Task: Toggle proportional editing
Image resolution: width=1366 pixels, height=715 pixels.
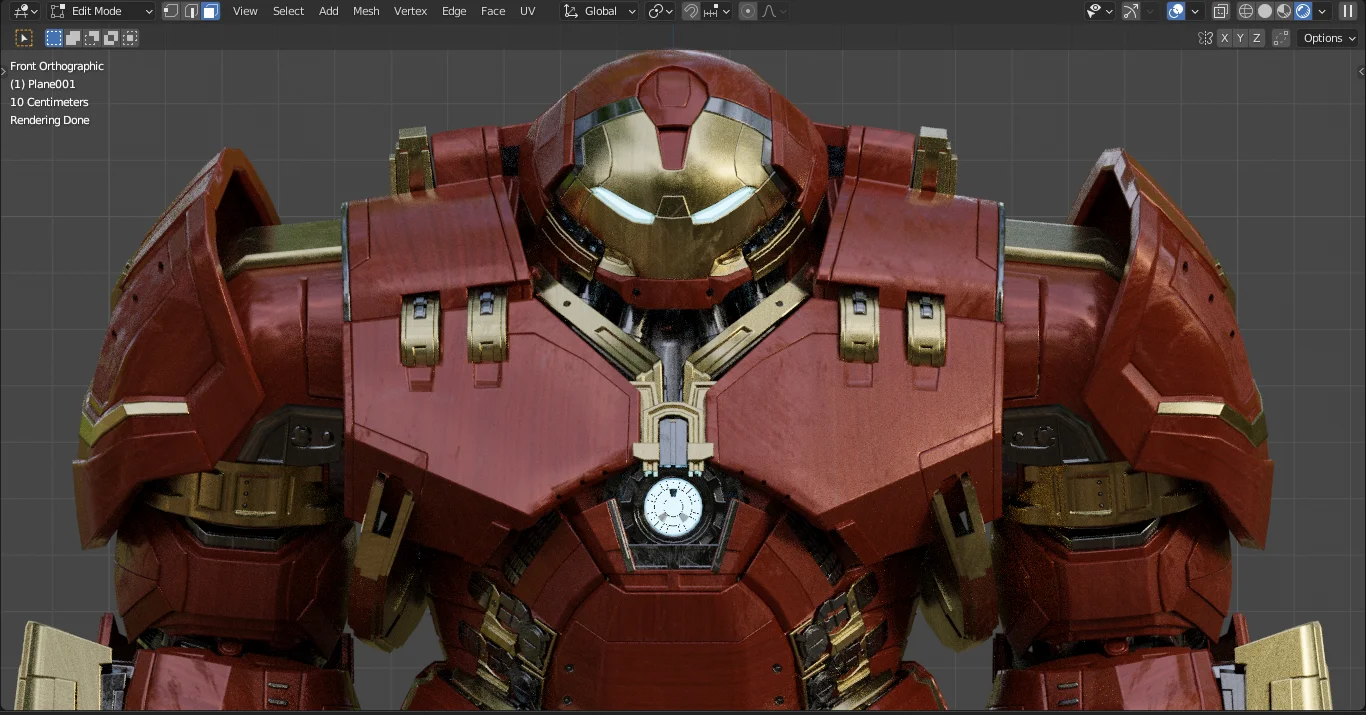Action: point(748,11)
